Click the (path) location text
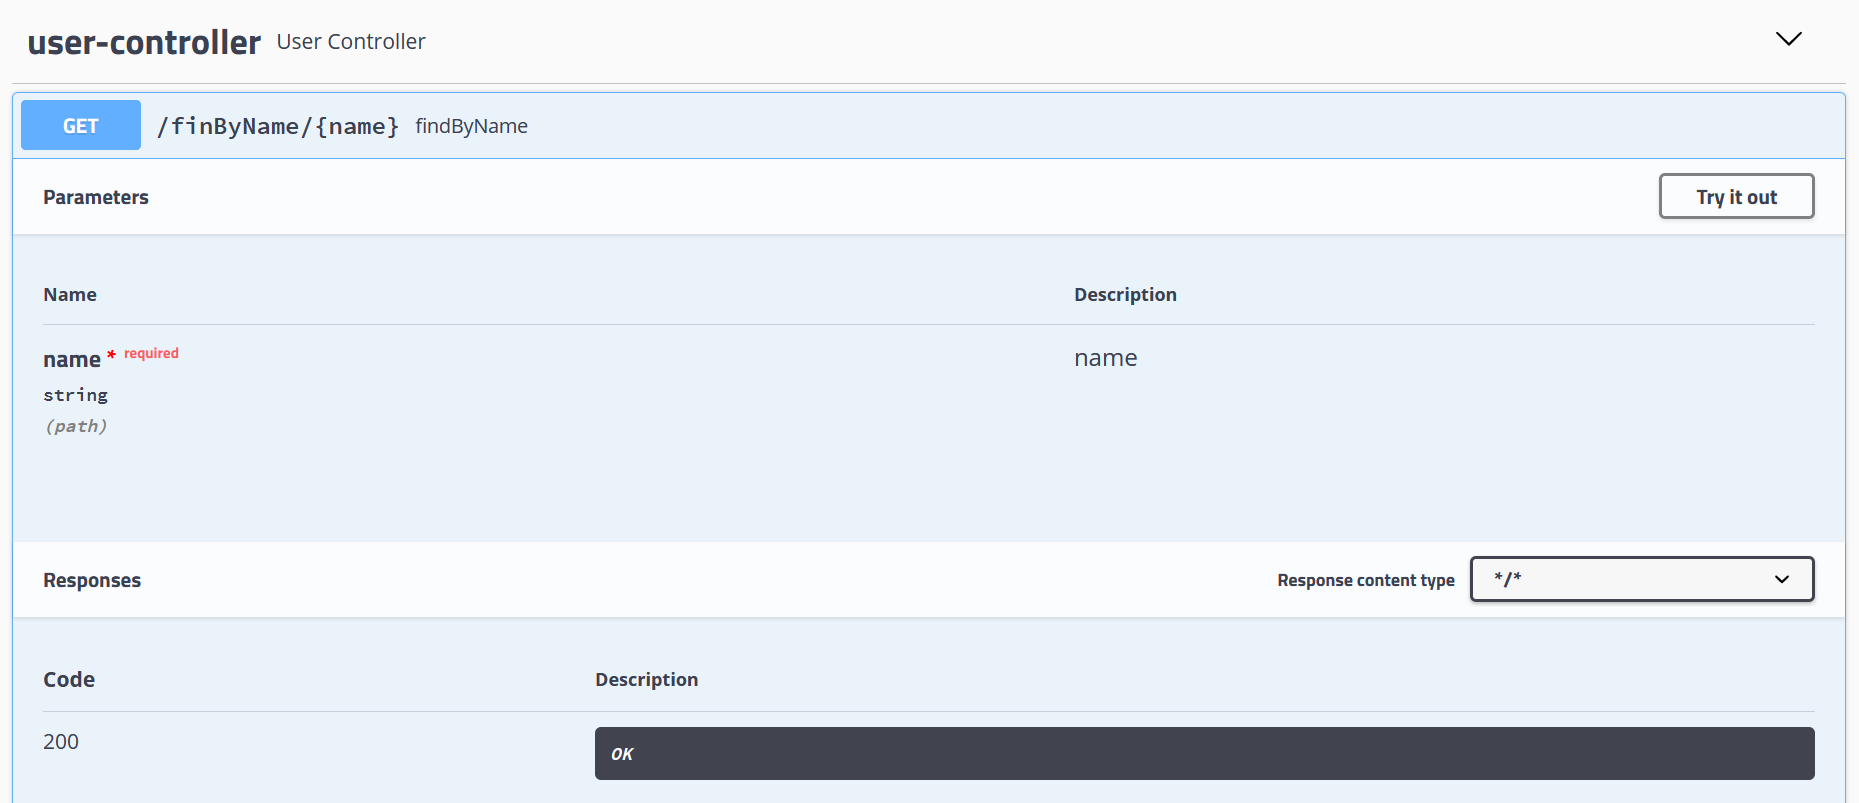The image size is (1859, 803). 76,426
